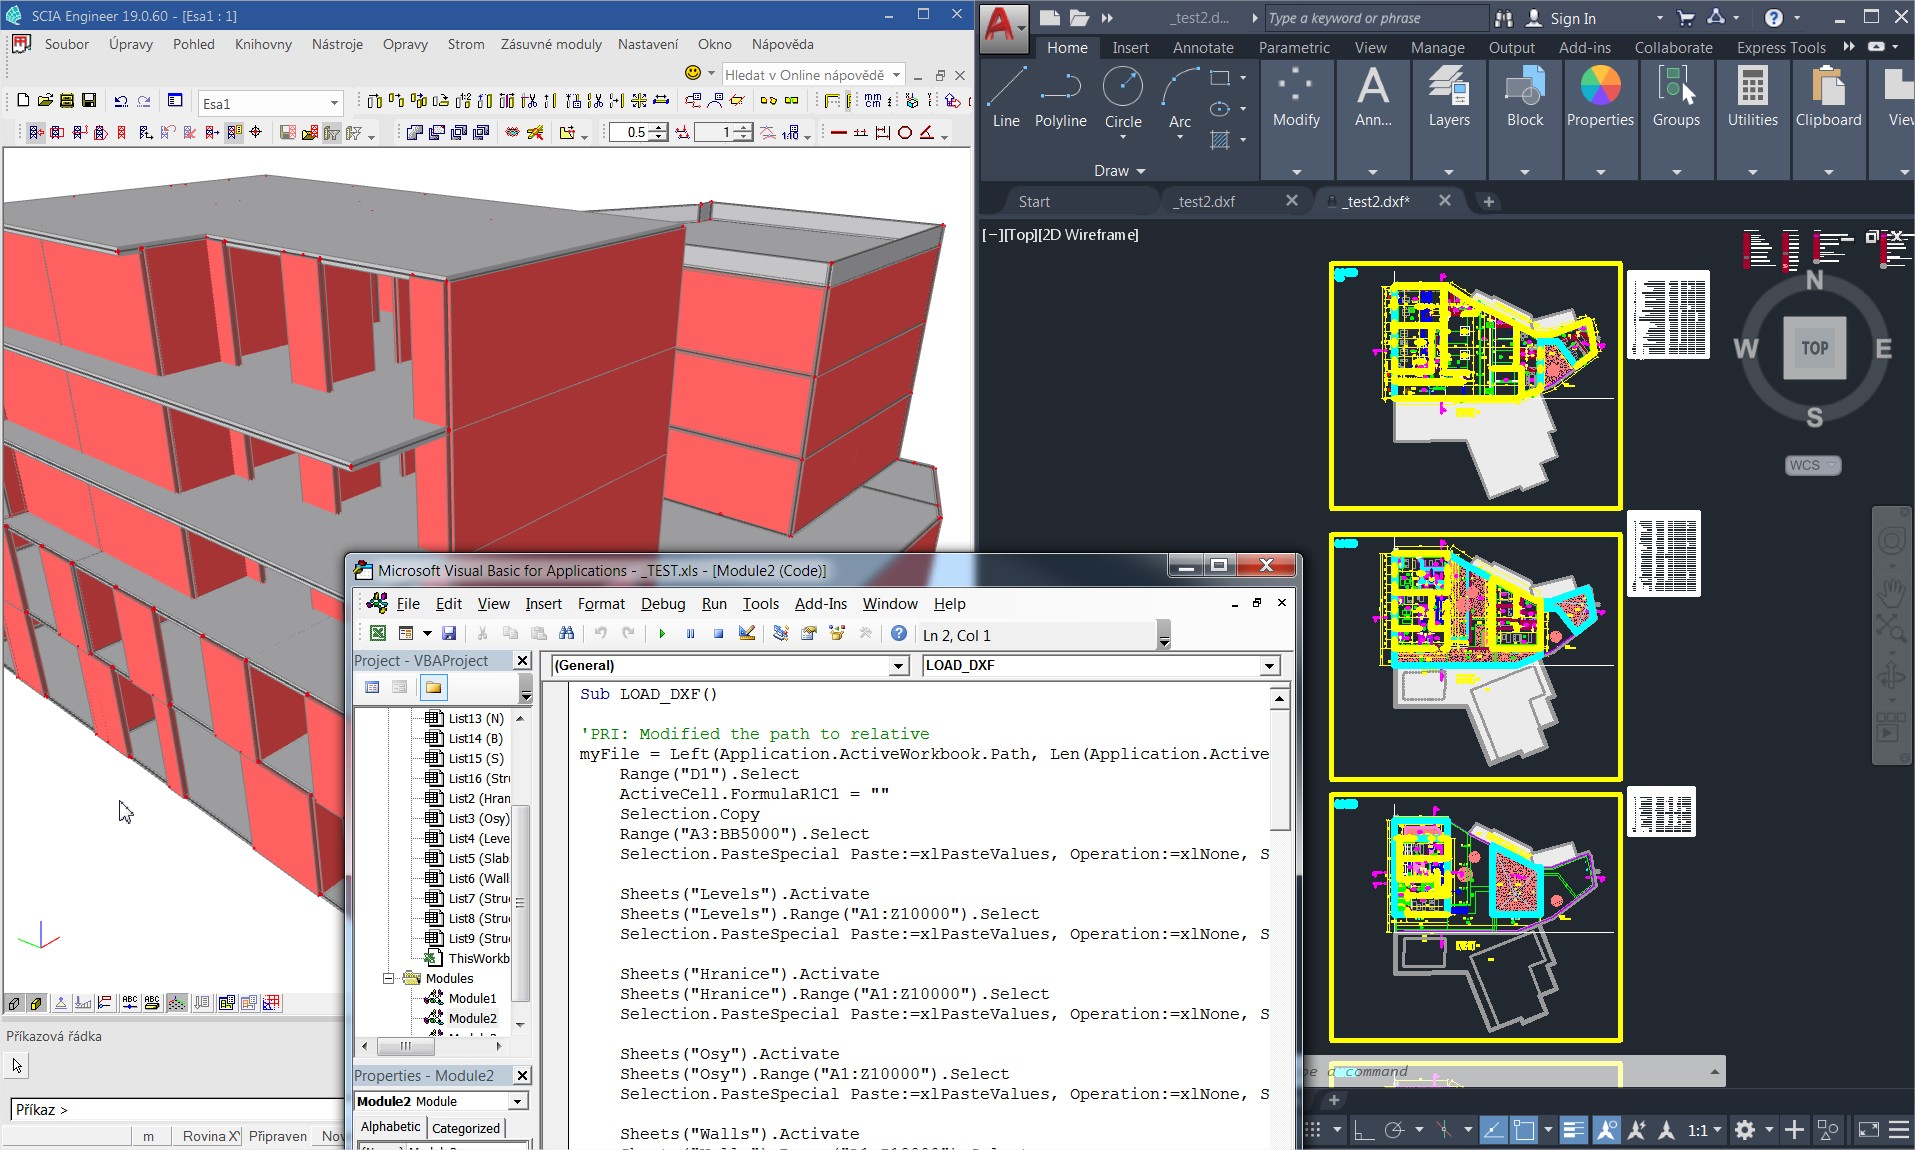
Task: Expand the Draw panel dropdown
Action: point(1118,171)
